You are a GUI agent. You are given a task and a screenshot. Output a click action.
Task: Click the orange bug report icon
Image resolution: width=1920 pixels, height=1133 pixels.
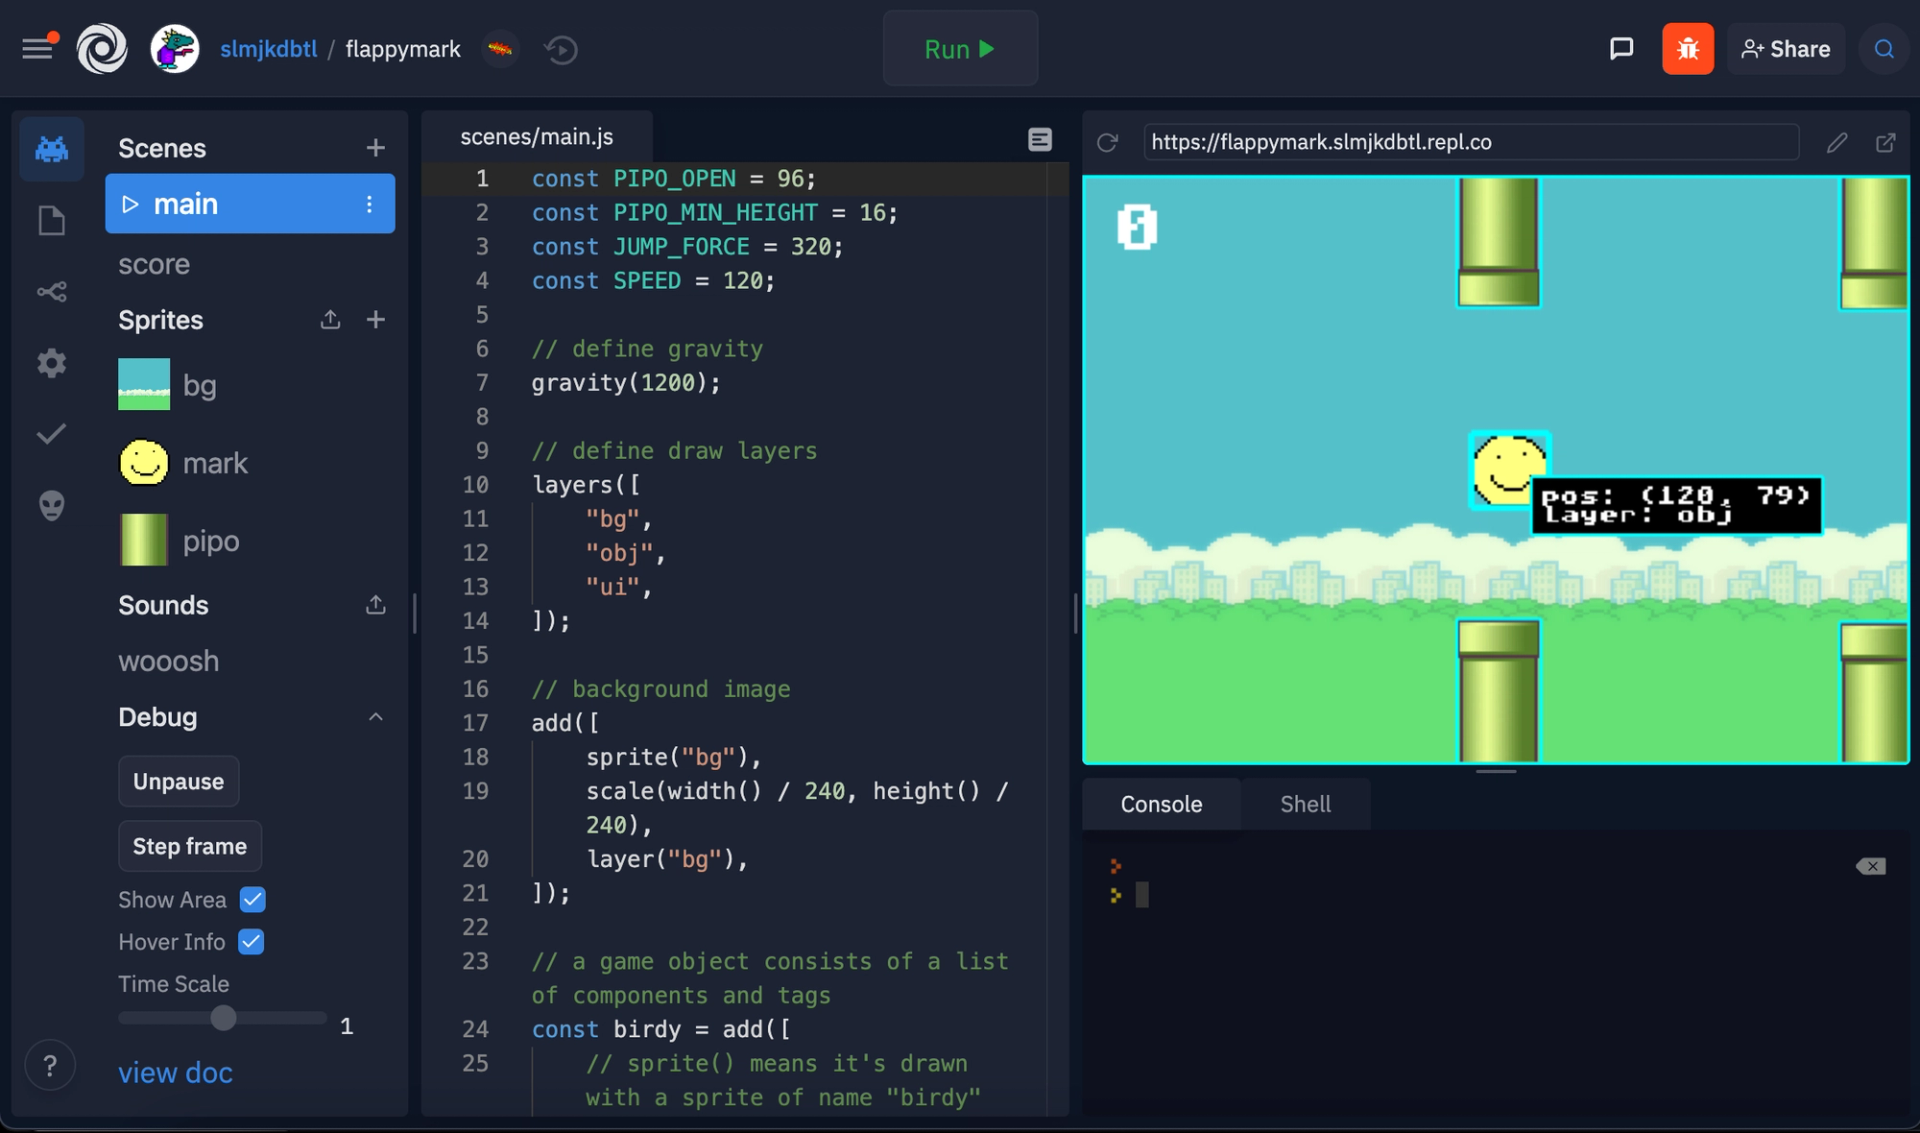tap(1687, 49)
